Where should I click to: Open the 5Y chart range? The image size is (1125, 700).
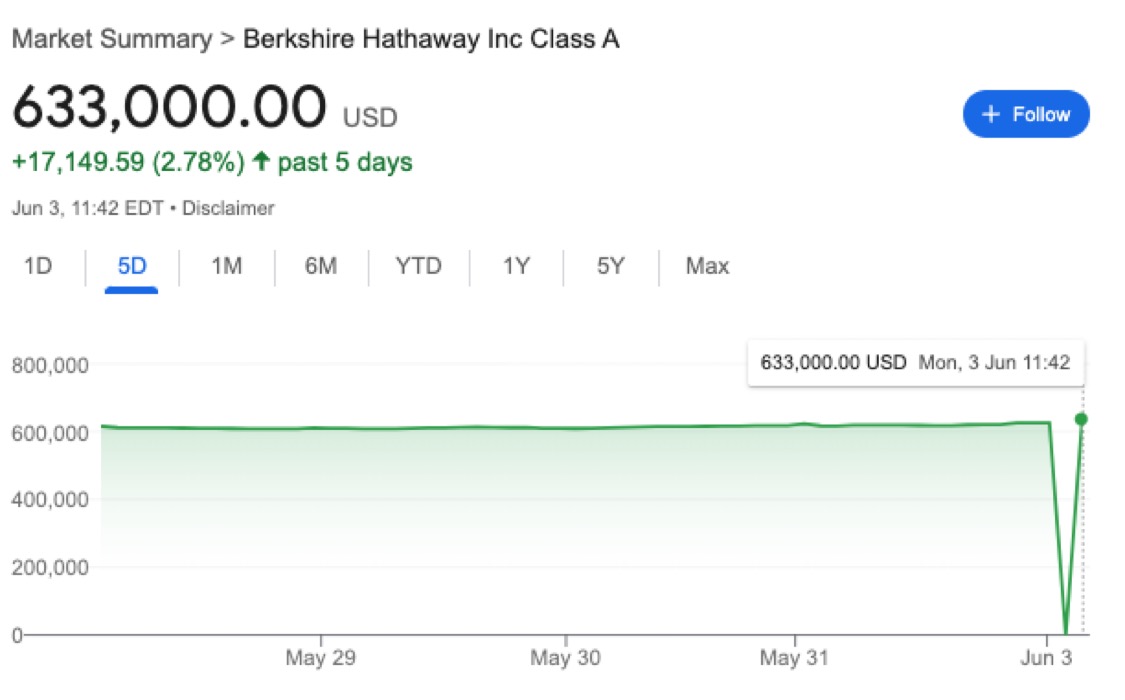click(x=610, y=267)
